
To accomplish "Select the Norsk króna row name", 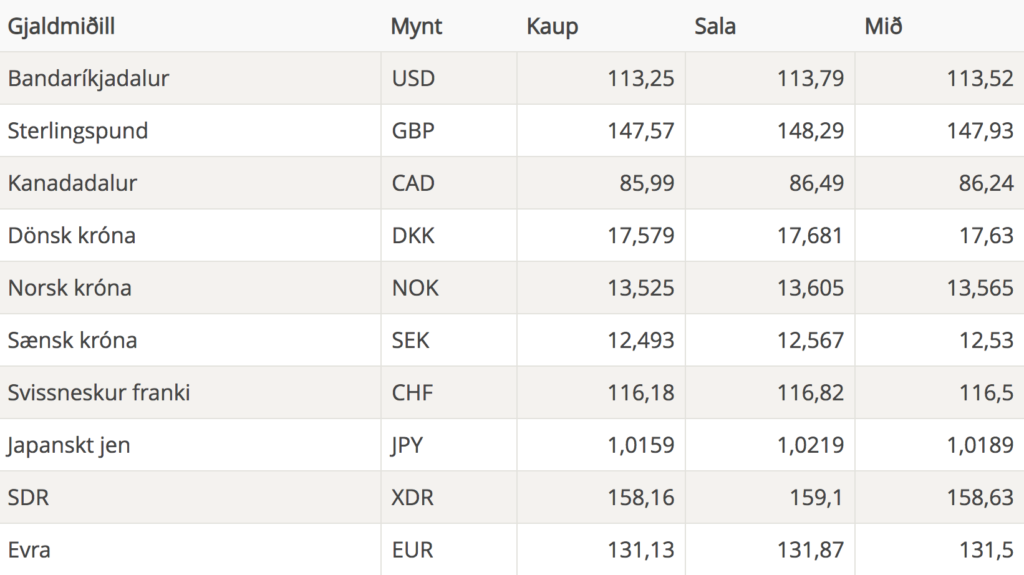I will 70,288.
